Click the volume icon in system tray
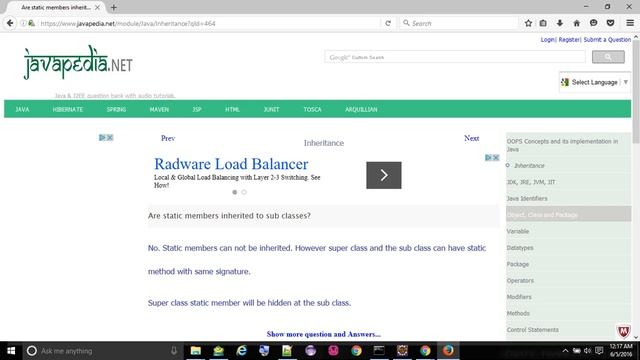 [587, 351]
